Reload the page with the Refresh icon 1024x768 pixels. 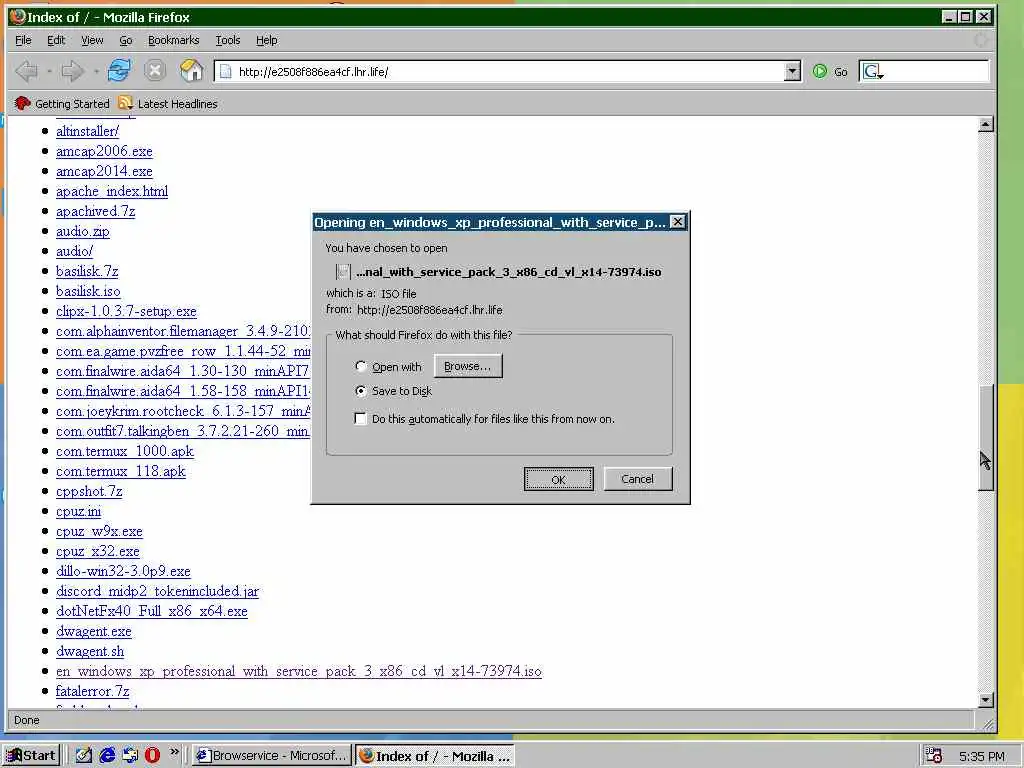[x=119, y=71]
